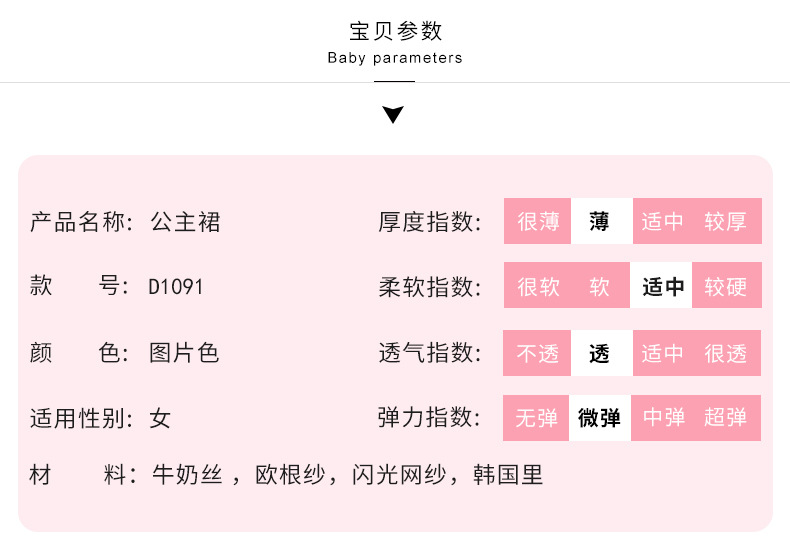Choose 适中 for thickness index
790x547 pixels.
click(x=662, y=221)
